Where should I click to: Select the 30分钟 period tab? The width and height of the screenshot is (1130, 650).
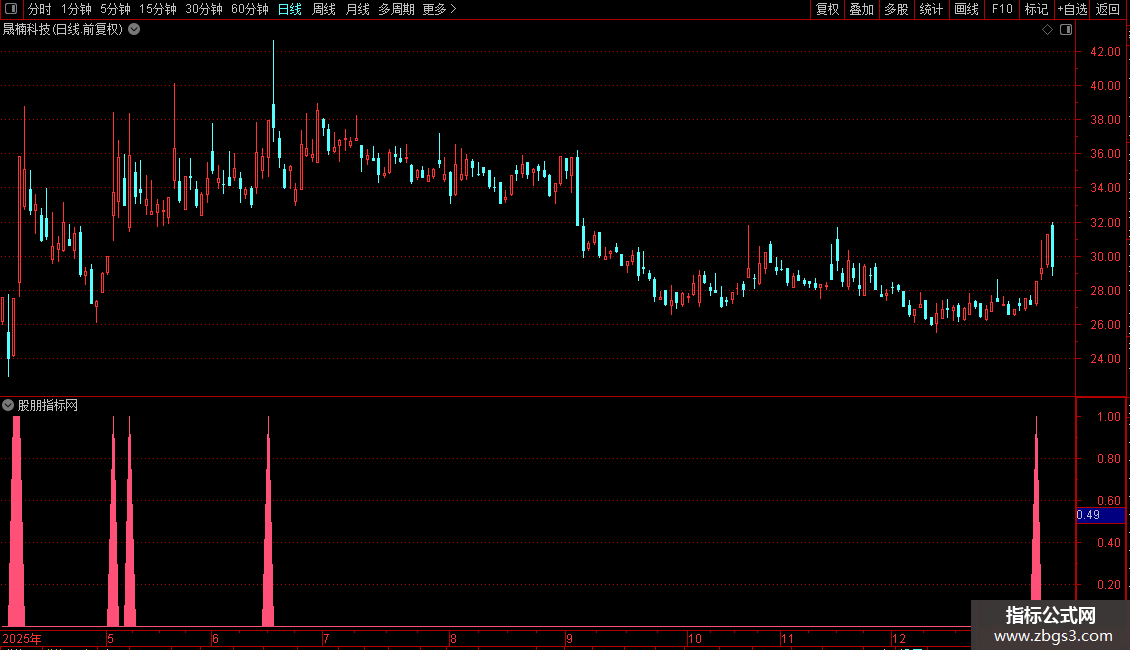[204, 9]
